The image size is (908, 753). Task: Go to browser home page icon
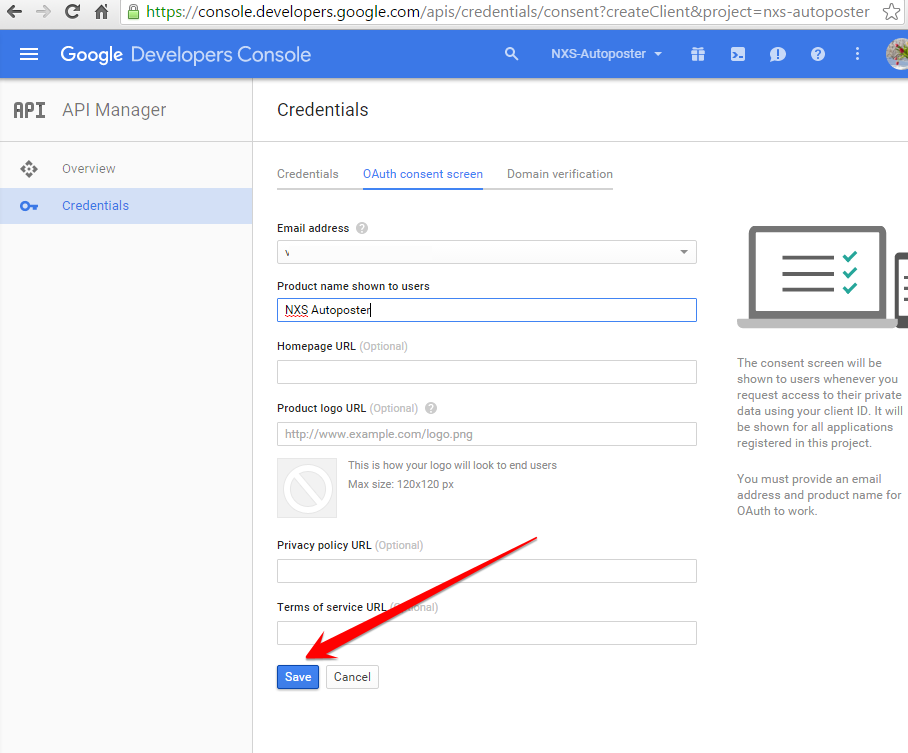coord(102,12)
